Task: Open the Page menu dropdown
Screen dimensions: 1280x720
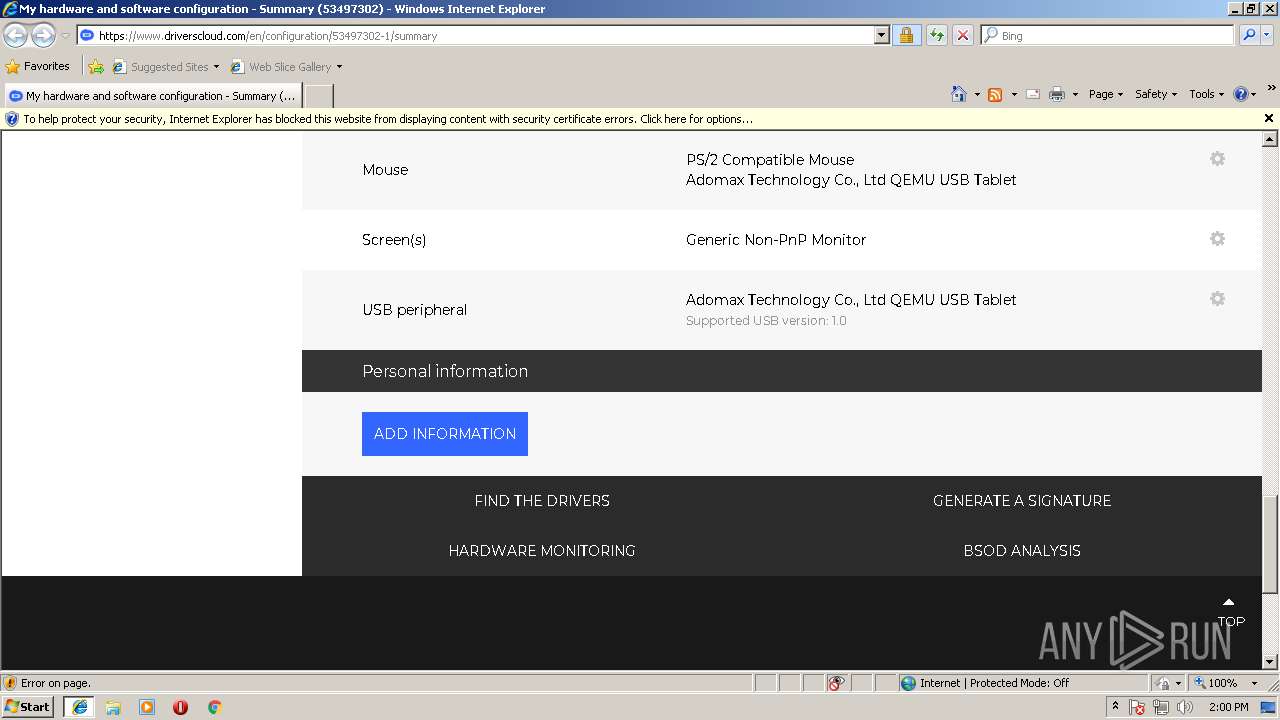Action: (x=1105, y=94)
